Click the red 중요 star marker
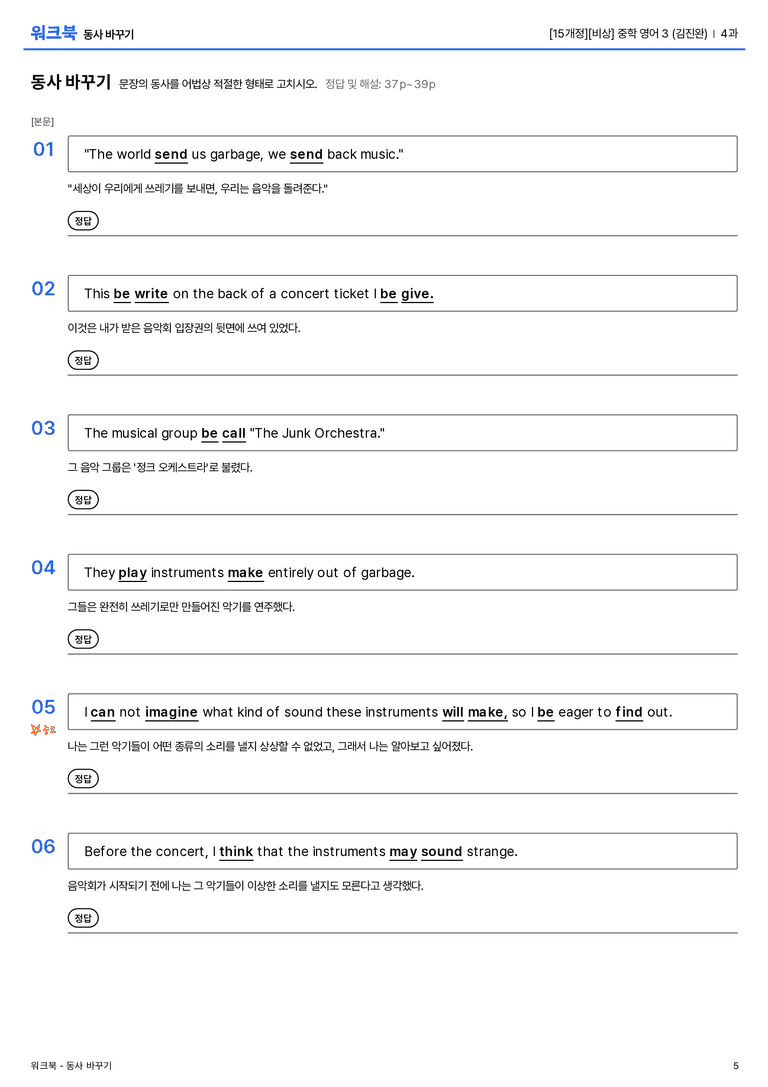The width and height of the screenshot is (768, 1087). pyautogui.click(x=43, y=729)
